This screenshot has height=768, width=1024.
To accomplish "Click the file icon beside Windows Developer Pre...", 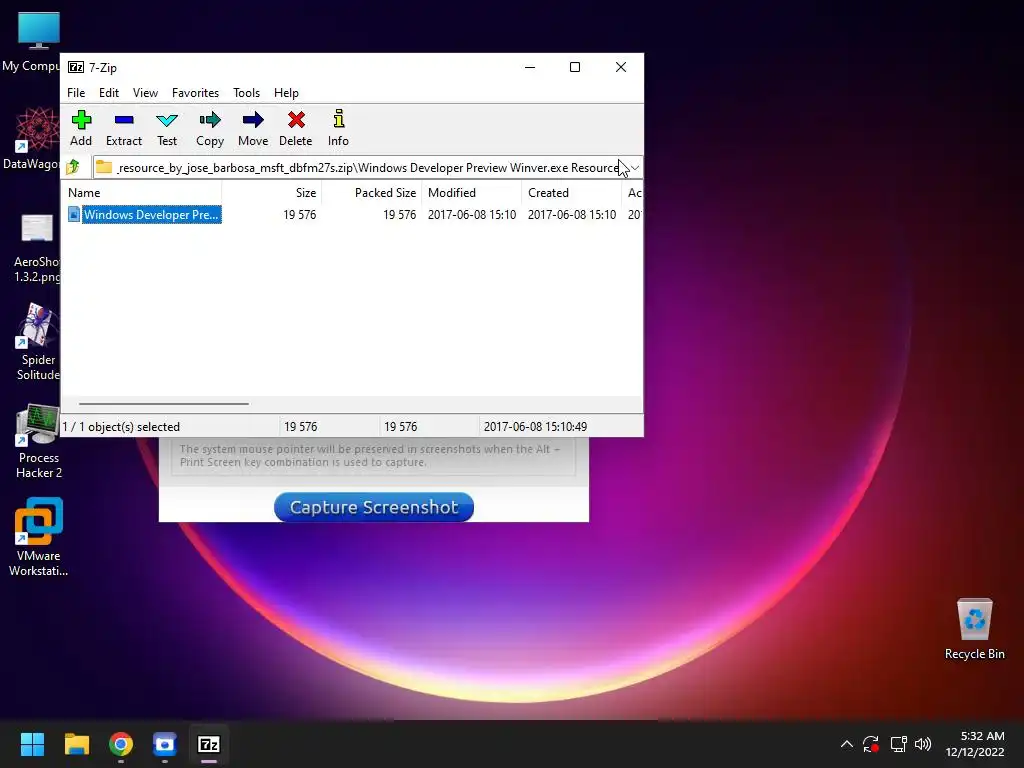I will (x=74, y=214).
